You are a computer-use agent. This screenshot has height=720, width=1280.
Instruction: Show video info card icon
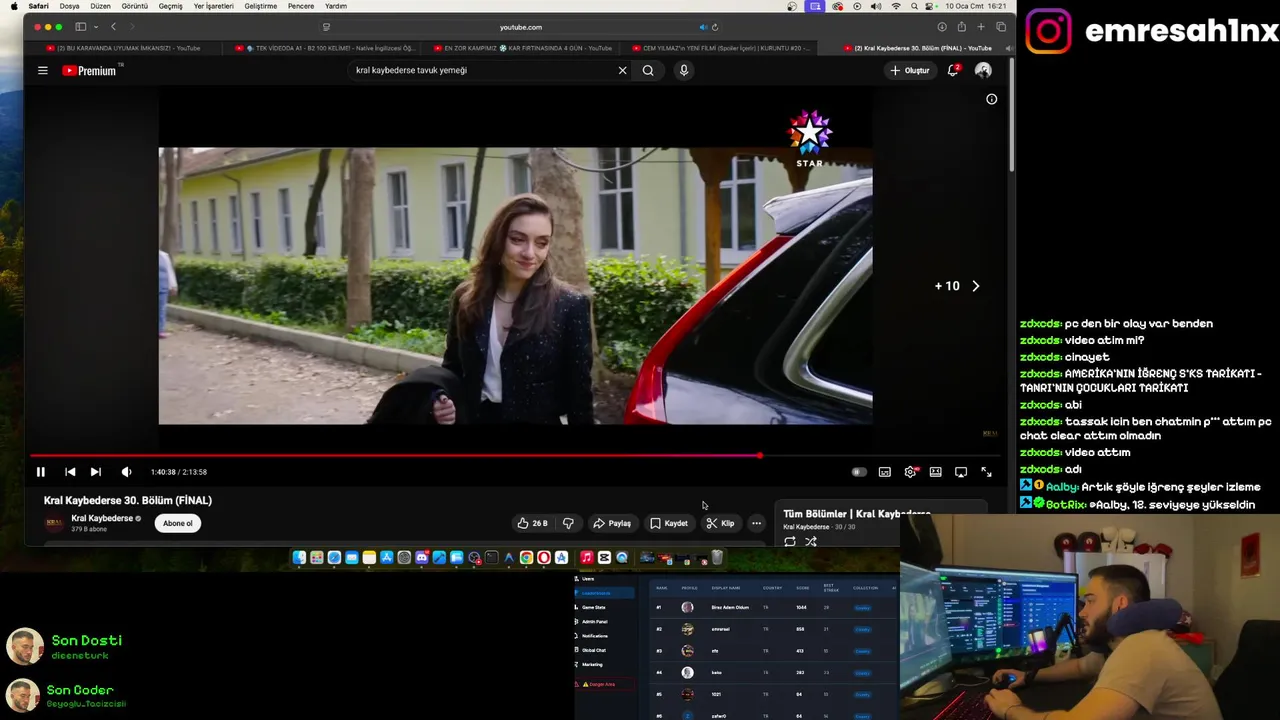click(x=992, y=99)
